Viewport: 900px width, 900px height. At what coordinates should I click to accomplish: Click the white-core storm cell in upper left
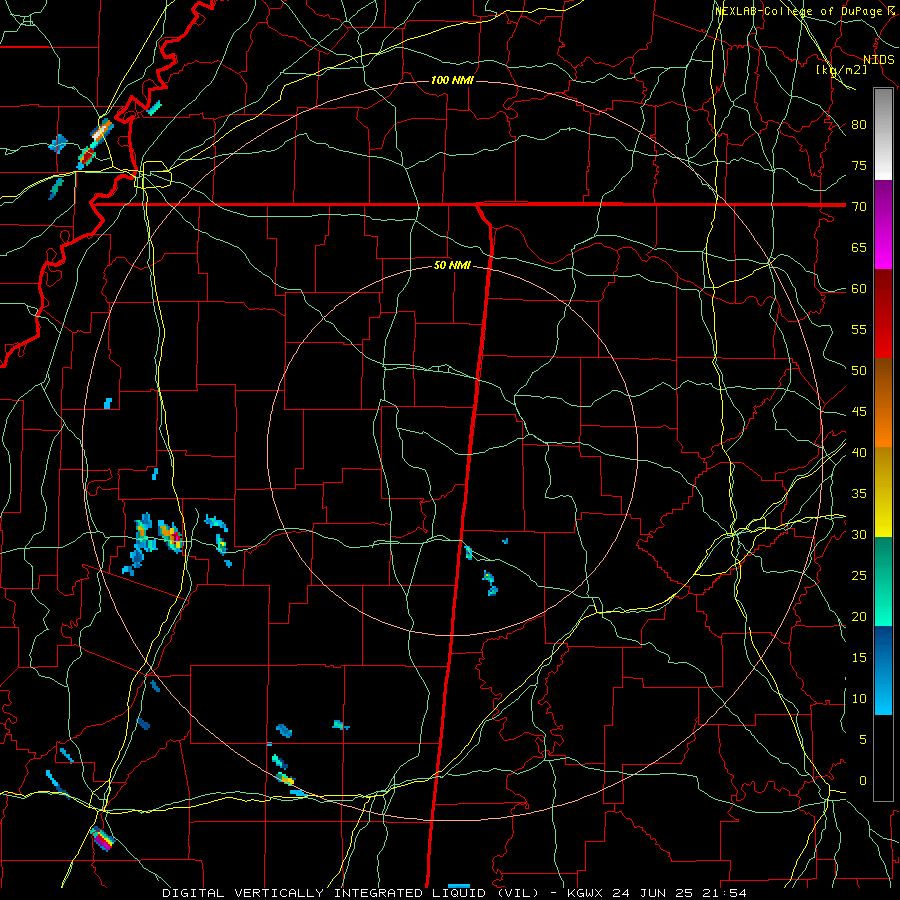coord(101,132)
